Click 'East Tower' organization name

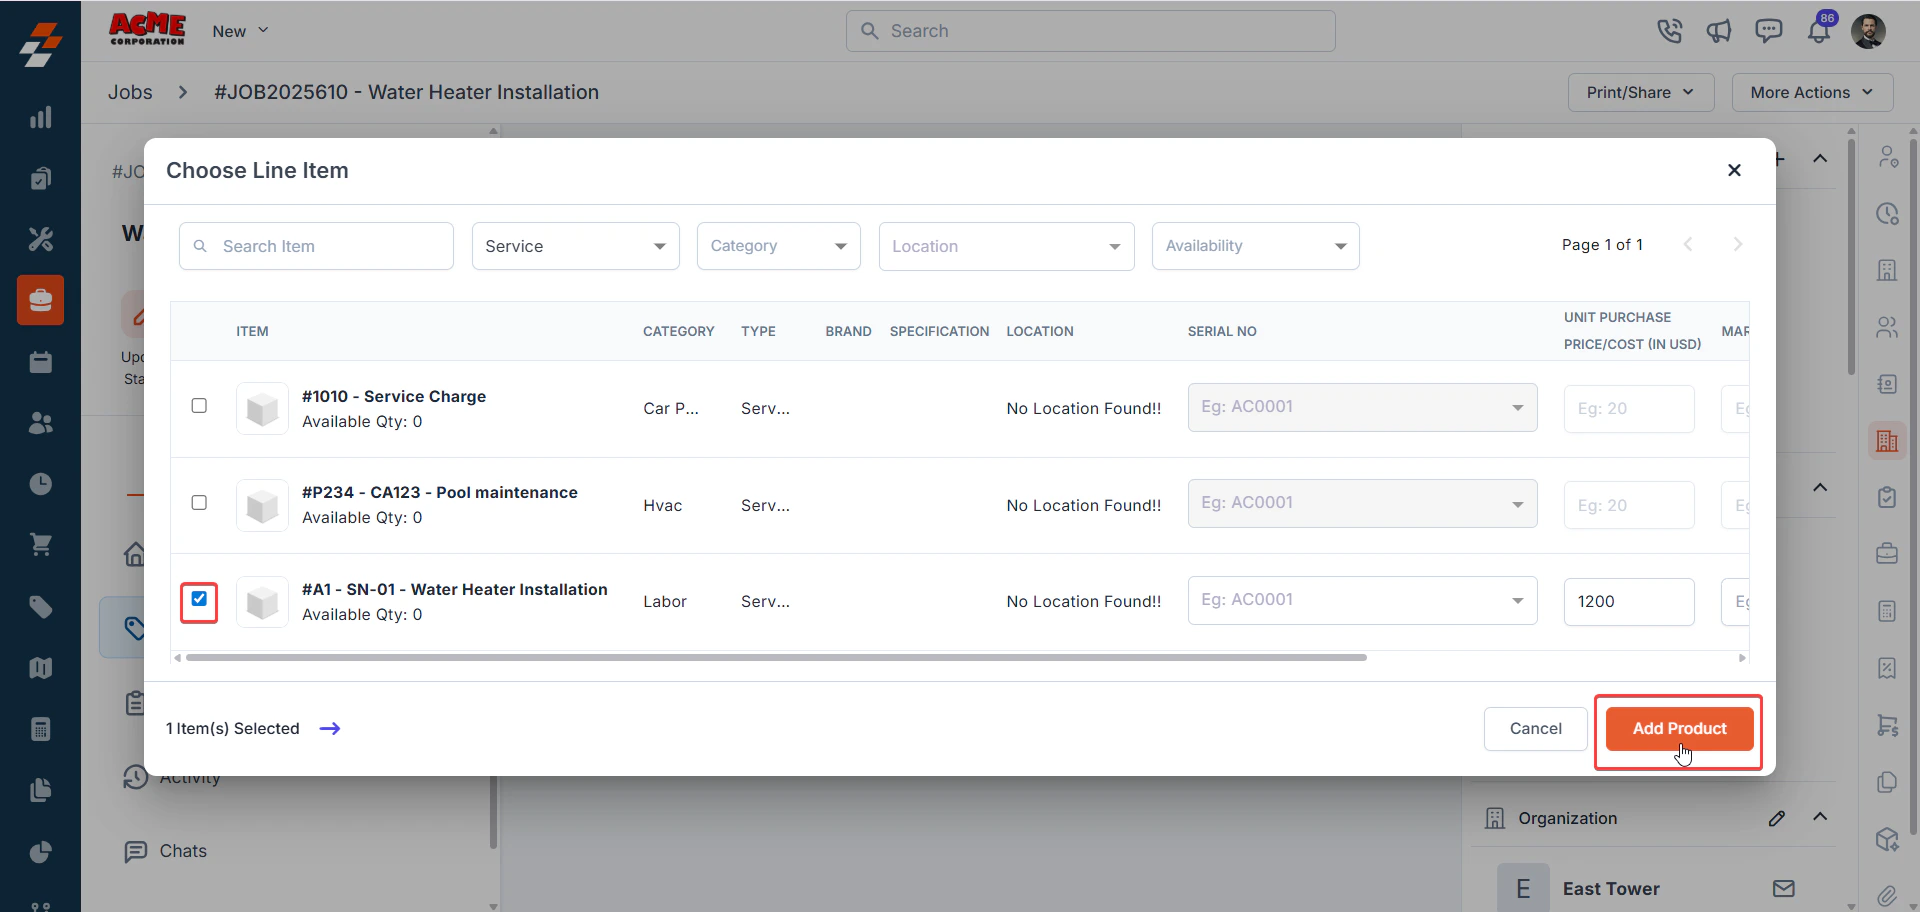pos(1611,889)
